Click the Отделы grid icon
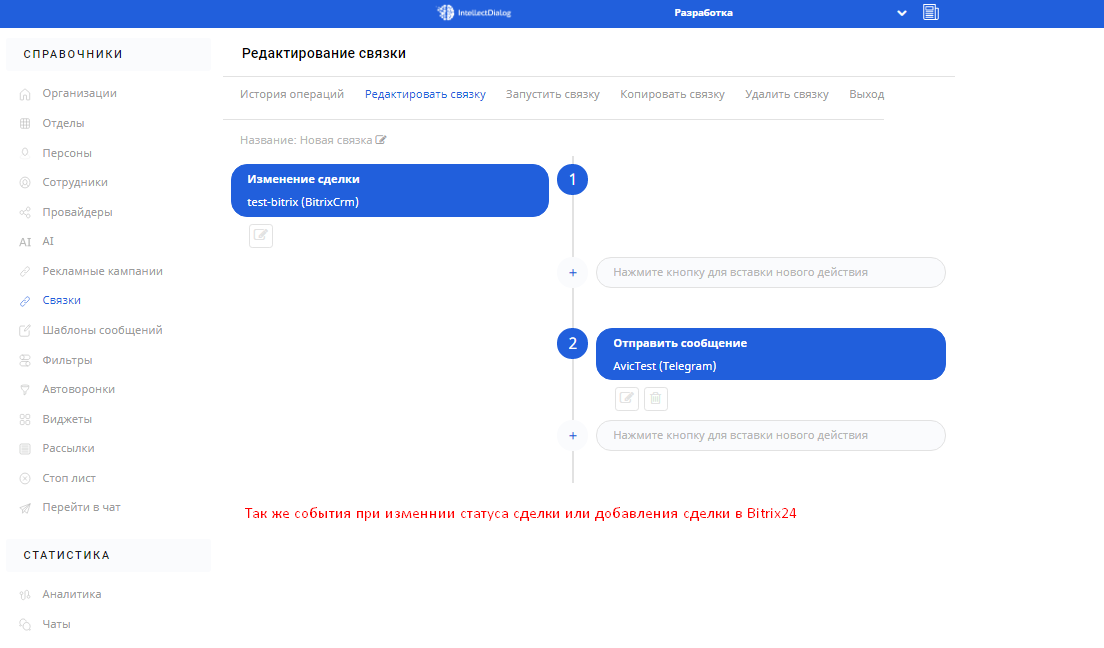The width and height of the screenshot is (1104, 648). click(25, 123)
